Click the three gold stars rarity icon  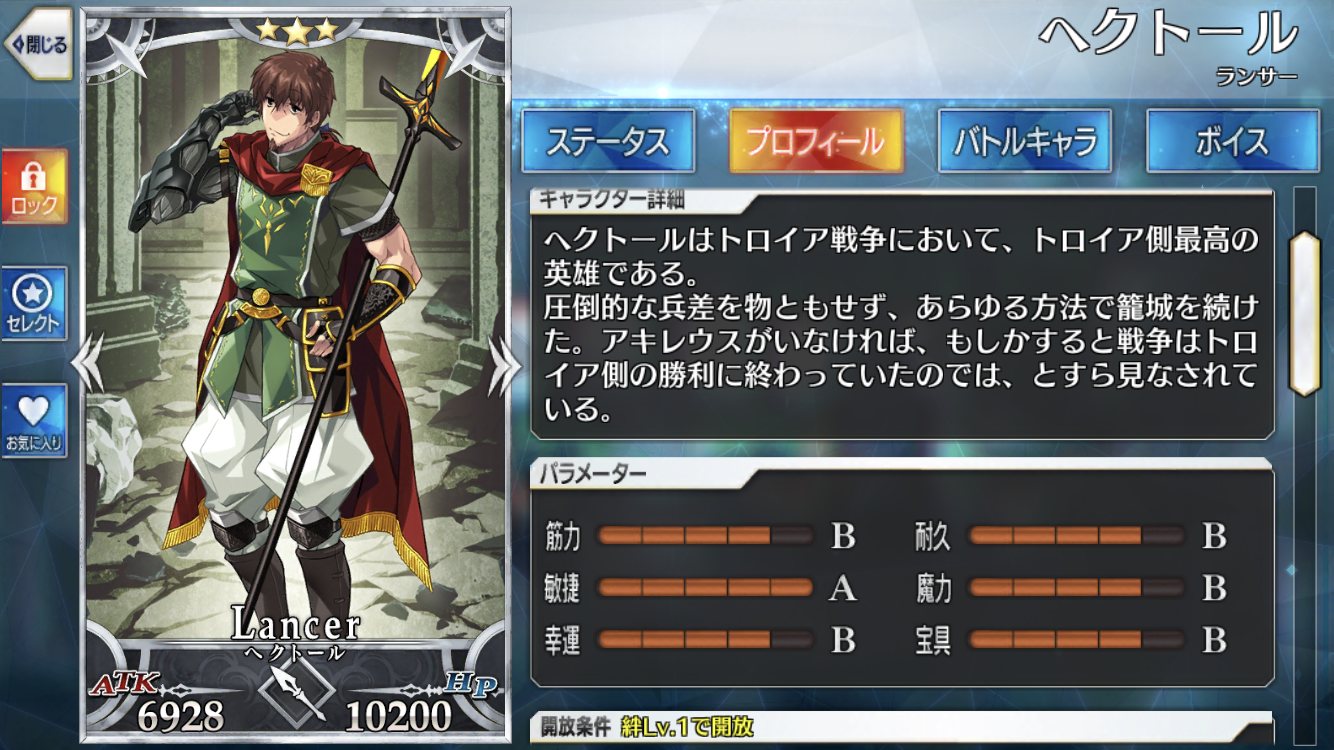click(297, 30)
